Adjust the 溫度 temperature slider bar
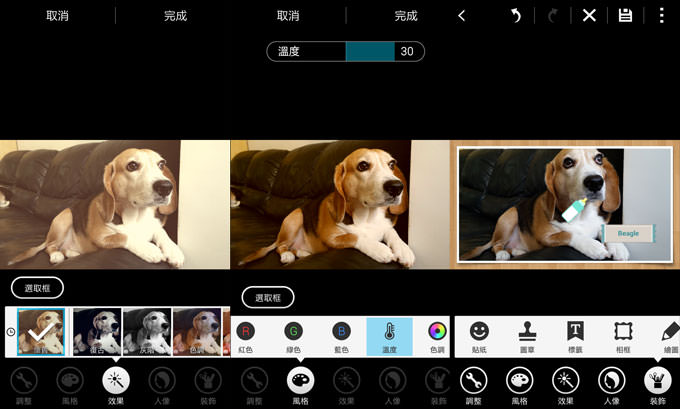This screenshot has width=680, height=409. 370,51
